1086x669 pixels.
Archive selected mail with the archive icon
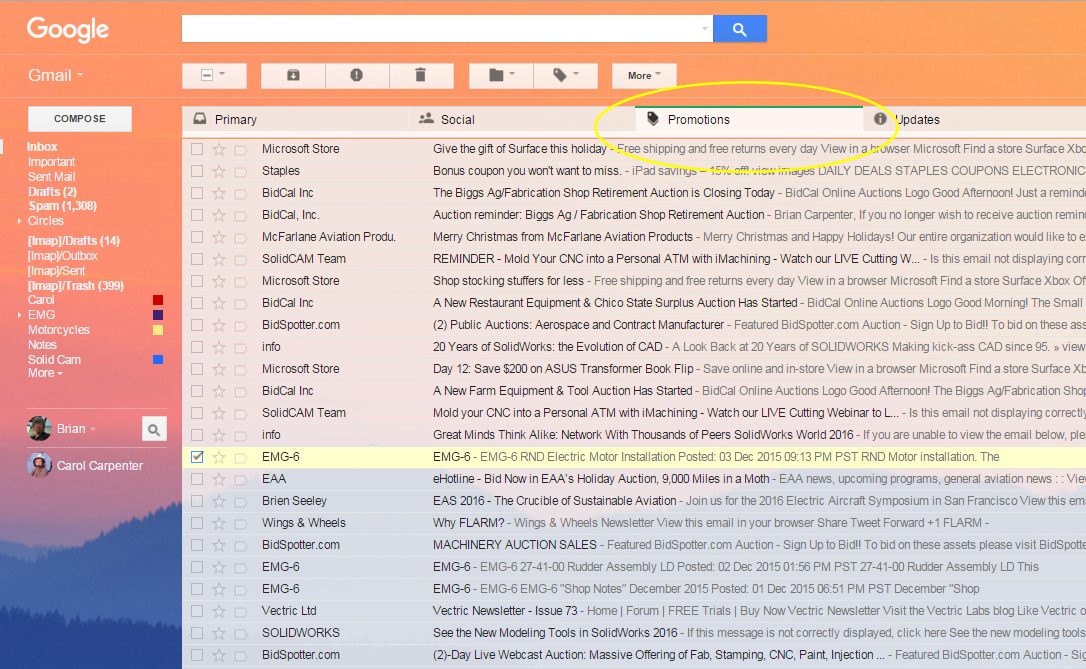pos(293,75)
